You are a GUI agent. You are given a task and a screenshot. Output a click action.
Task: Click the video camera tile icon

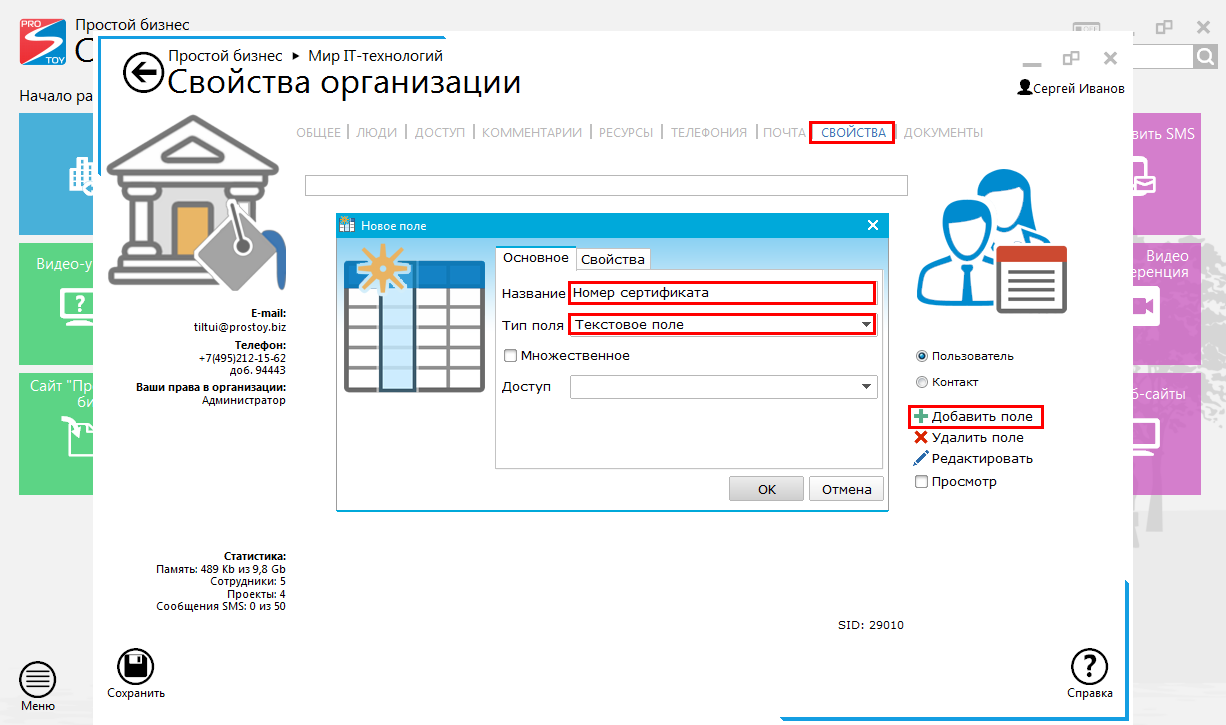pyautogui.click(x=1144, y=306)
